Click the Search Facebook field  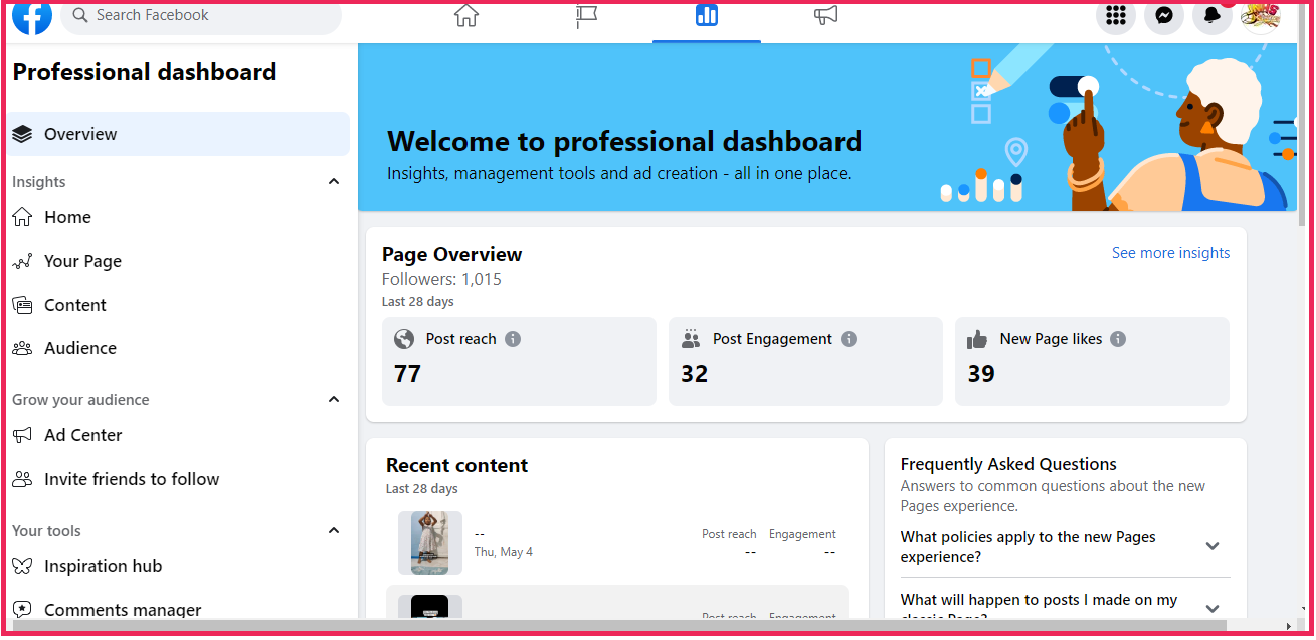tap(201, 16)
